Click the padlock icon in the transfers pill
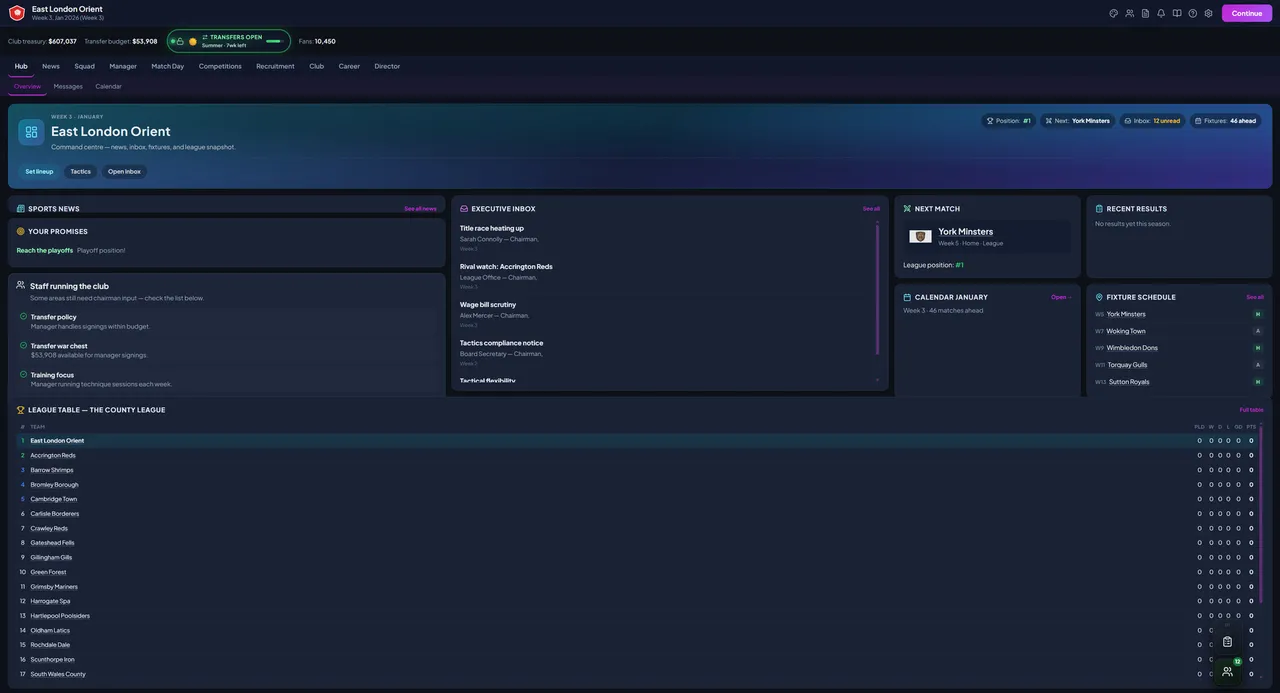This screenshot has width=1280, height=693. [180, 41]
